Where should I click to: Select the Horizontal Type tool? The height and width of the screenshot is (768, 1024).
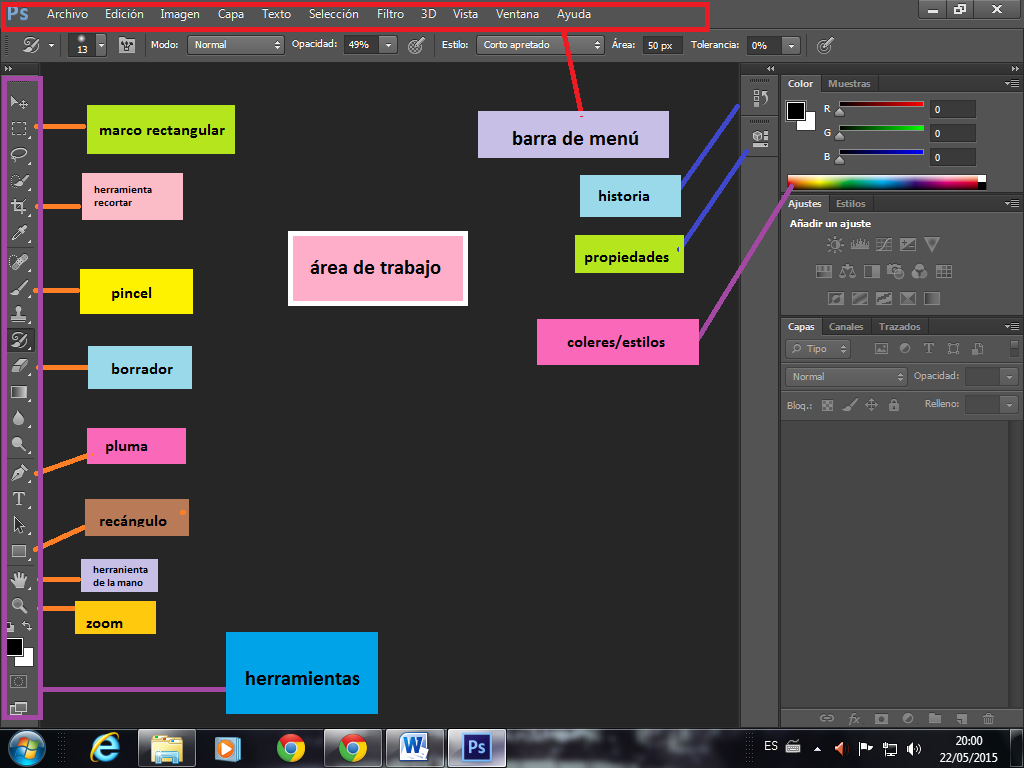[19, 498]
